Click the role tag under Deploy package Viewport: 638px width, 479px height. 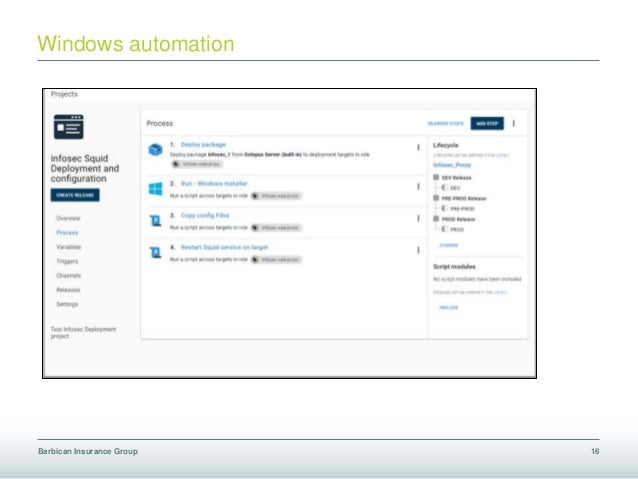(x=197, y=164)
